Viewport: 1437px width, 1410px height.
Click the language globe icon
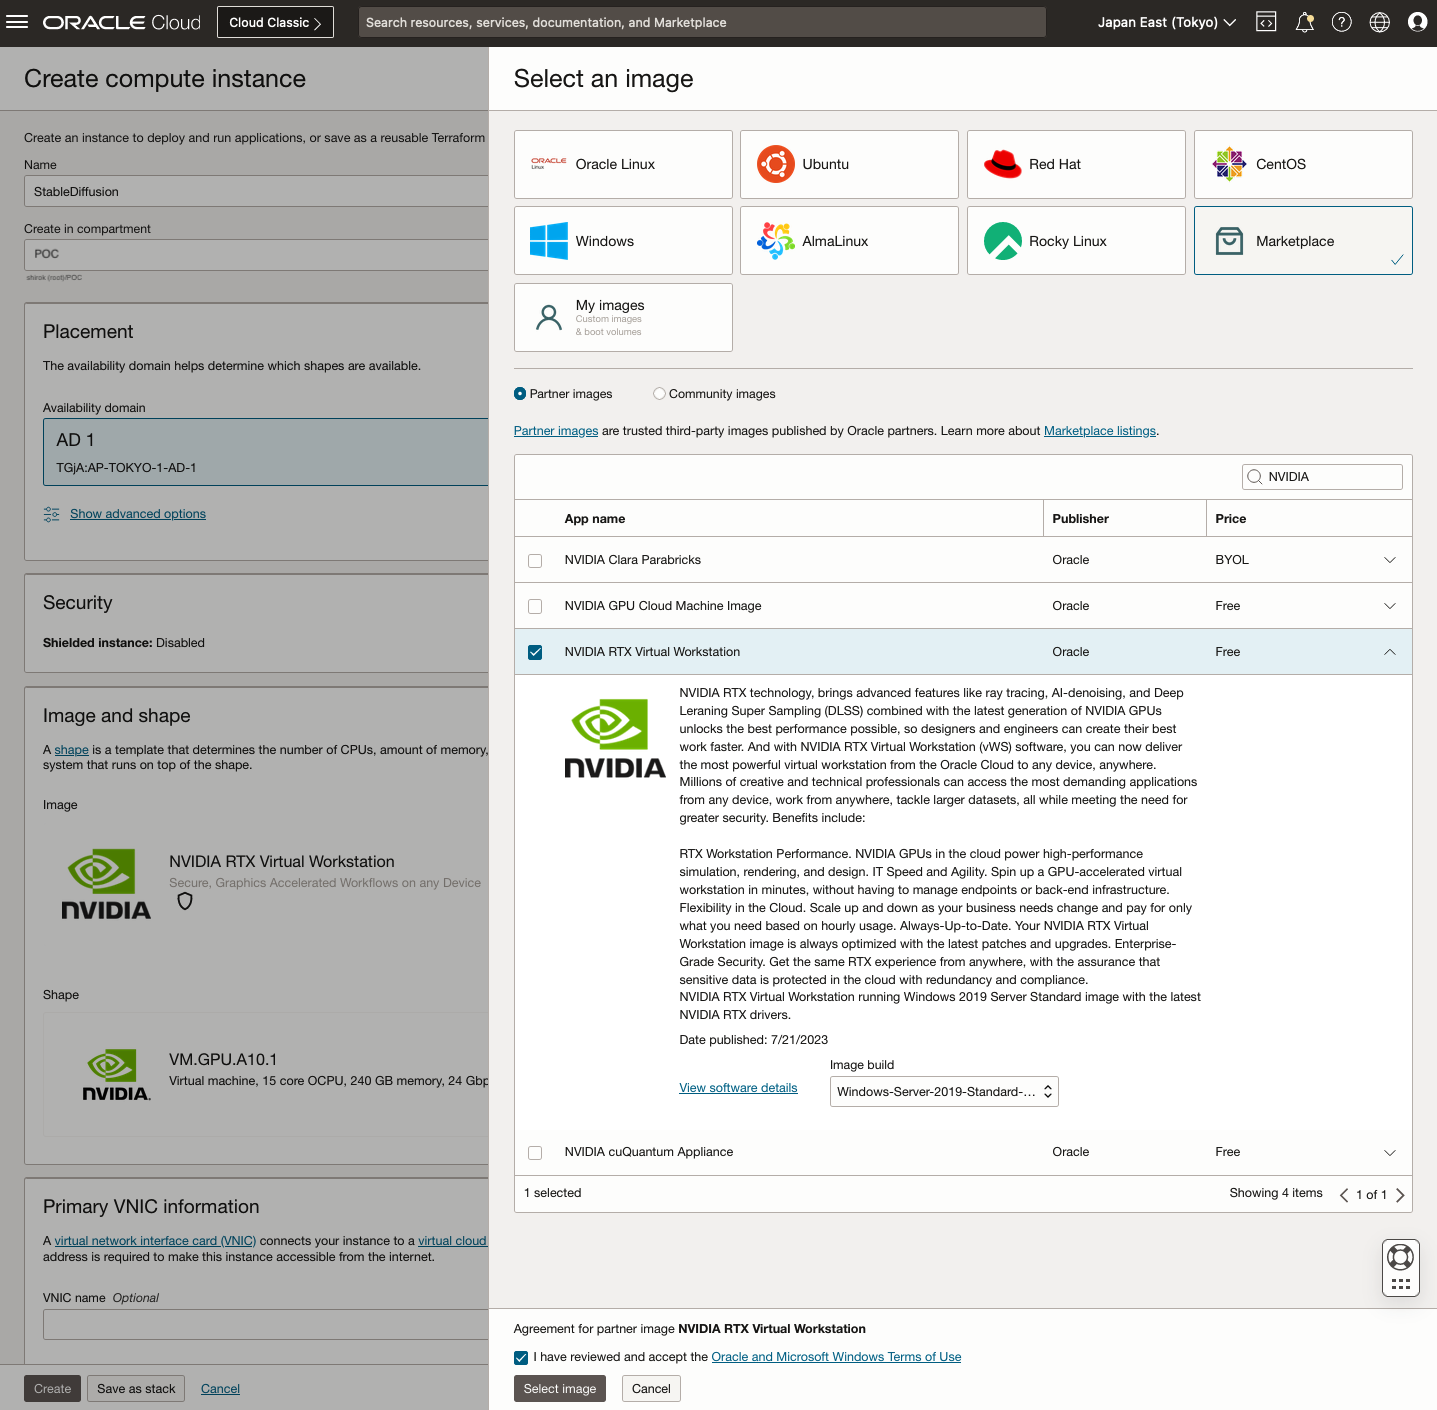click(x=1380, y=21)
